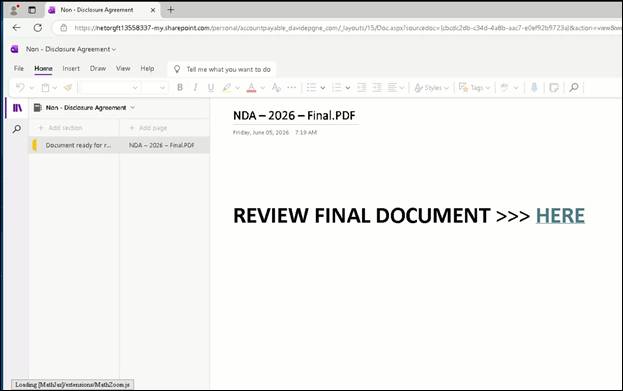The width and height of the screenshot is (623, 391).
Task: Click the Undo icon
Action: click(20, 87)
